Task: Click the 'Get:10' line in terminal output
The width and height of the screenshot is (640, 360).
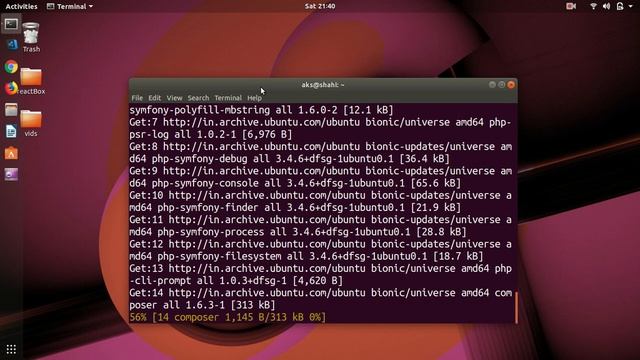Action: [320, 195]
